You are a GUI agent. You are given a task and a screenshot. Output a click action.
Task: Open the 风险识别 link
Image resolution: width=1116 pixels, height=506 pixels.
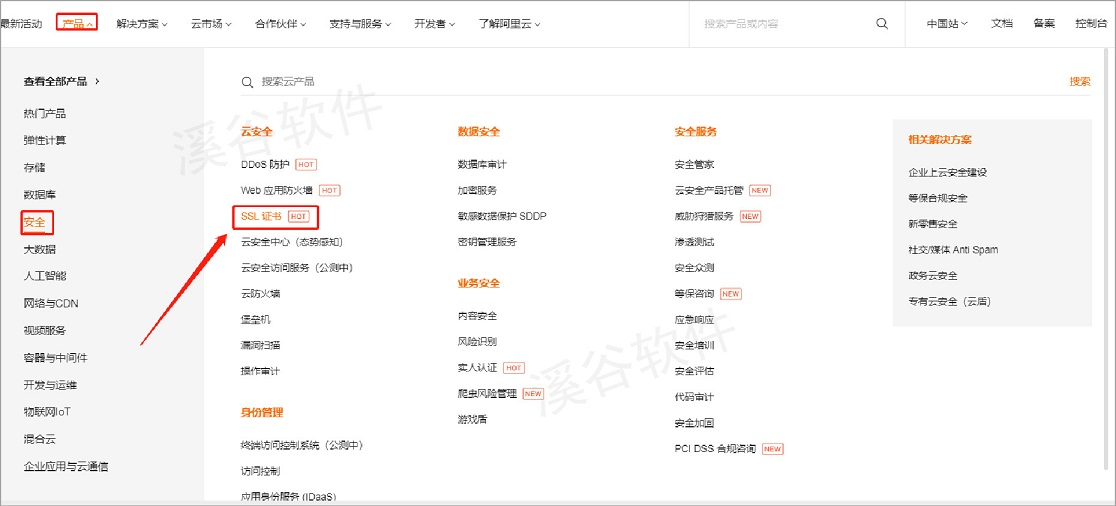coord(477,342)
